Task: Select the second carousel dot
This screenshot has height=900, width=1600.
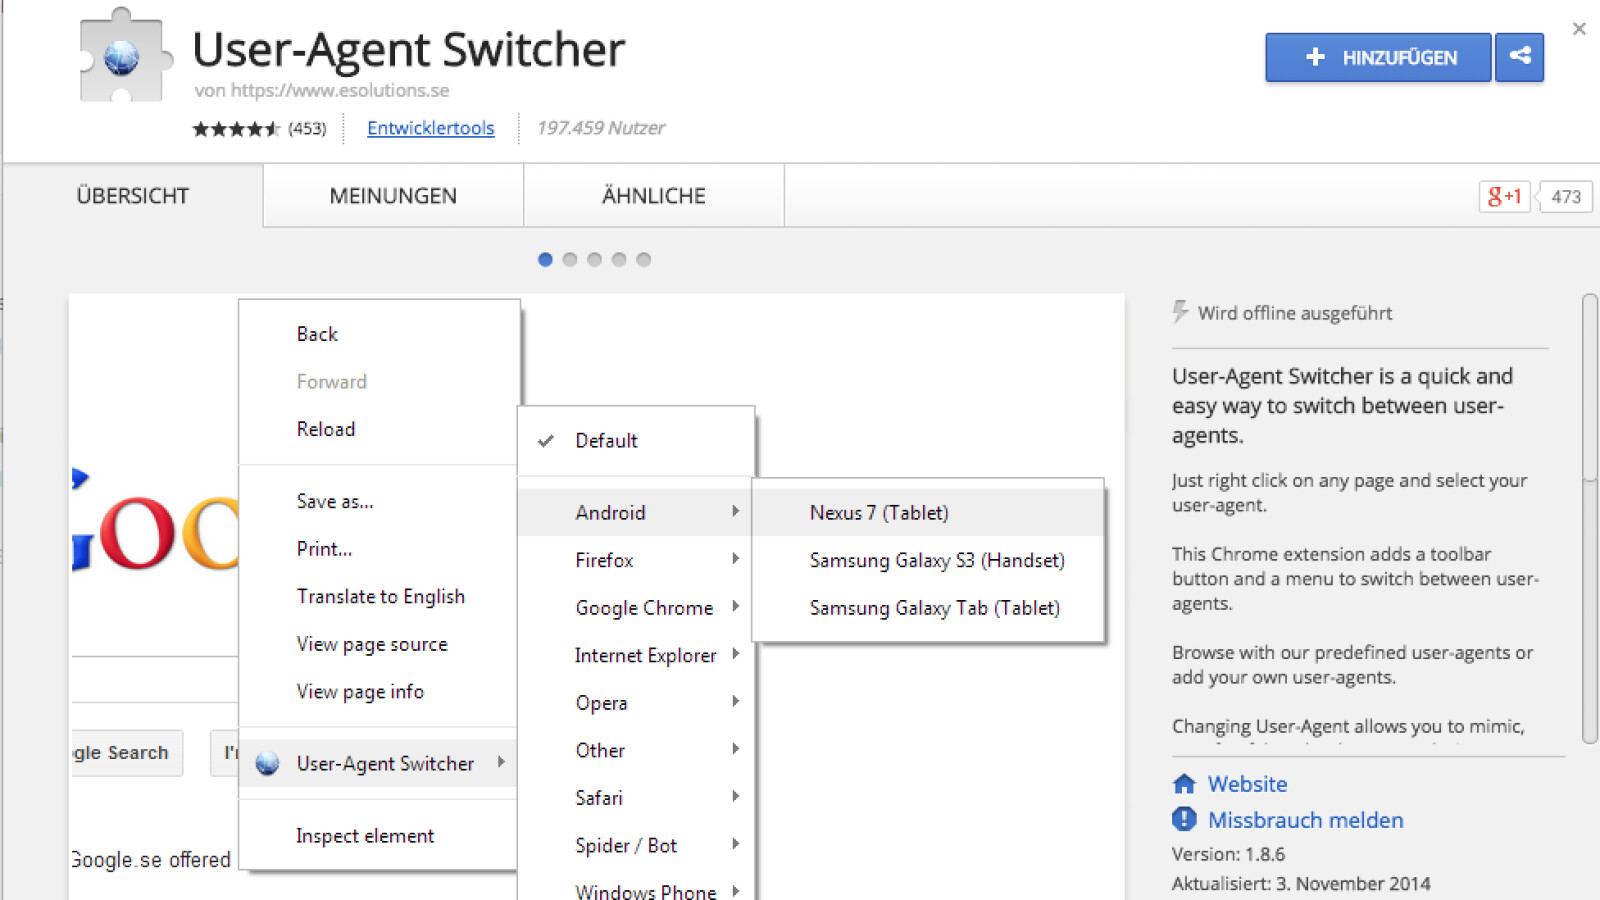Action: point(570,260)
